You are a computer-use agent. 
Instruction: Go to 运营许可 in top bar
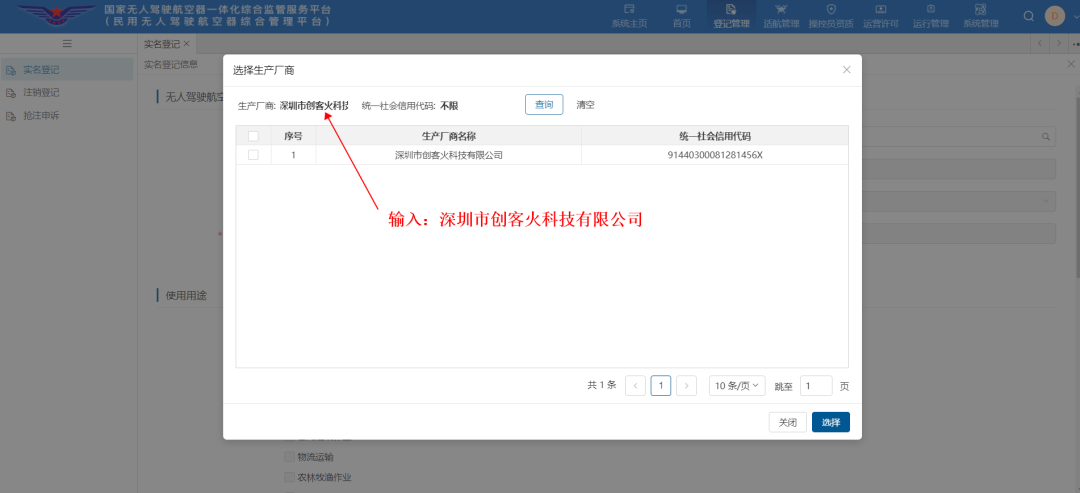pos(880,15)
